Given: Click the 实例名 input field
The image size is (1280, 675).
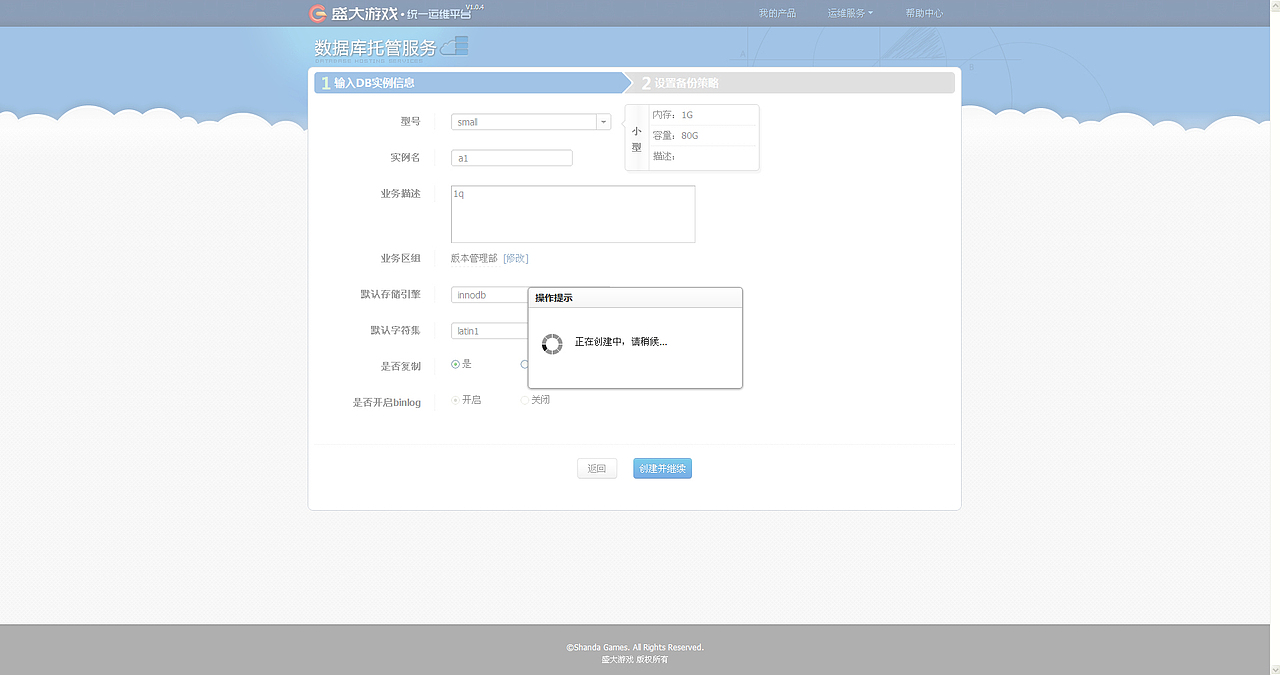Looking at the screenshot, I should [512, 158].
